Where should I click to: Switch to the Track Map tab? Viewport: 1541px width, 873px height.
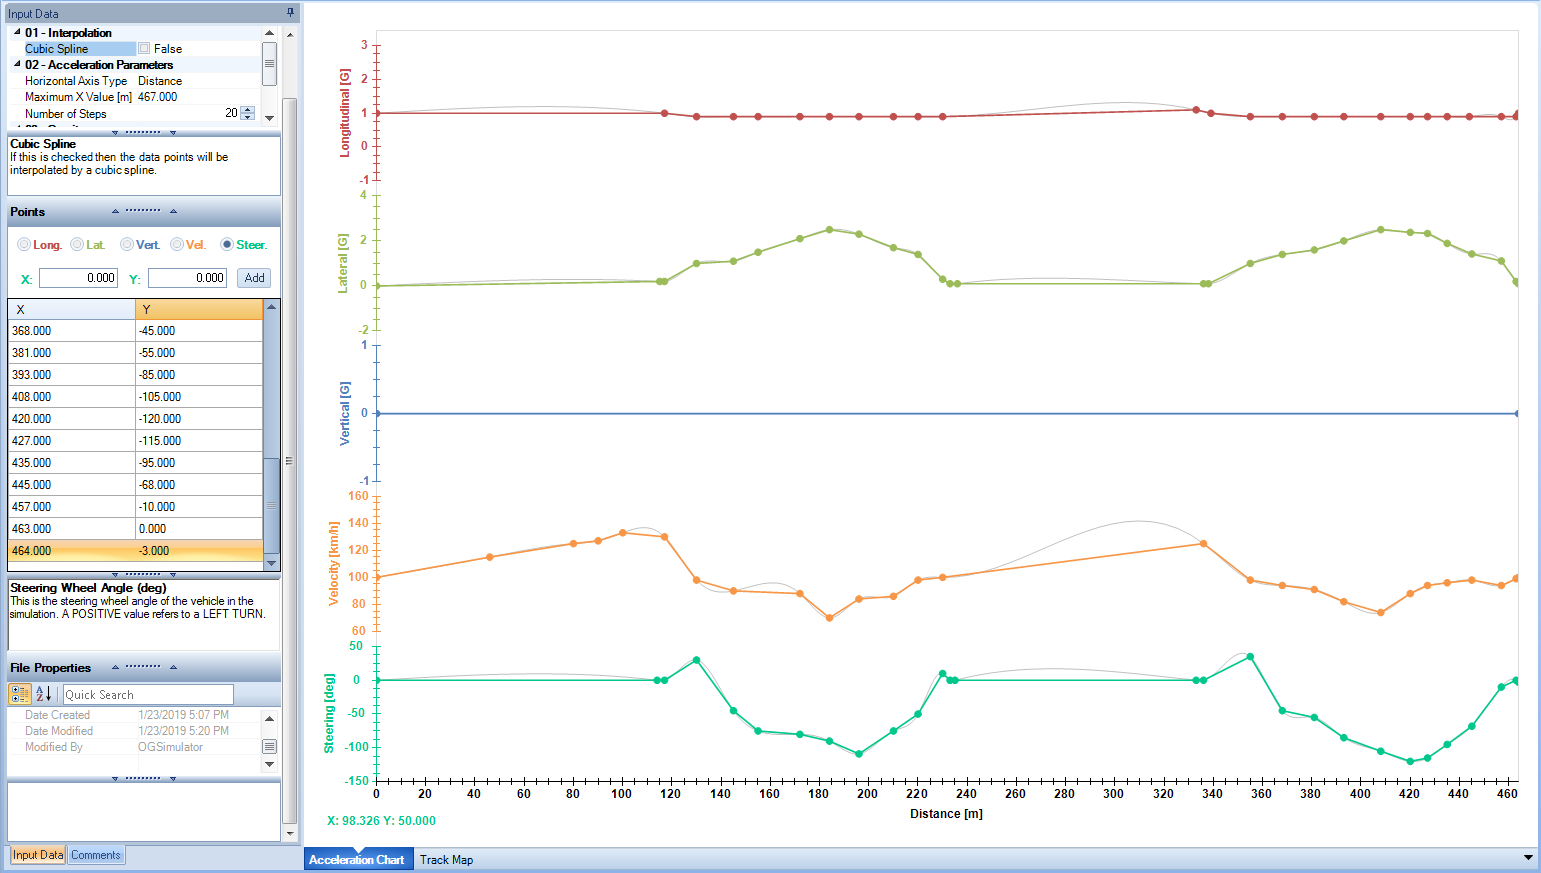(446, 859)
